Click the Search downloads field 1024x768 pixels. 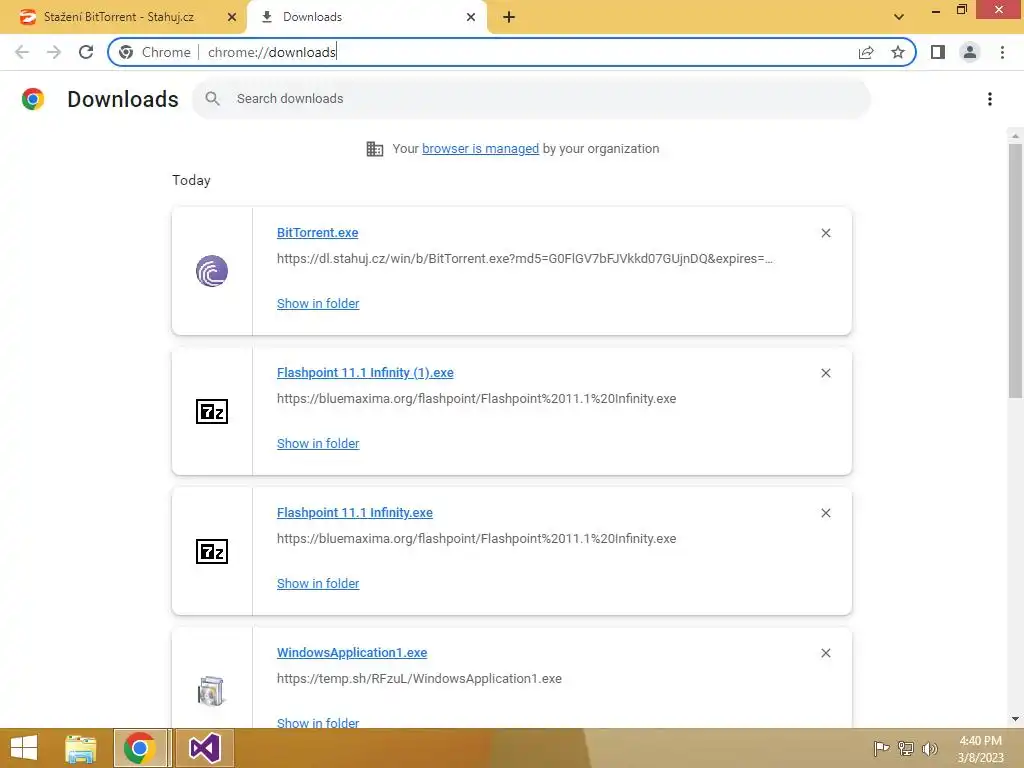click(532, 99)
